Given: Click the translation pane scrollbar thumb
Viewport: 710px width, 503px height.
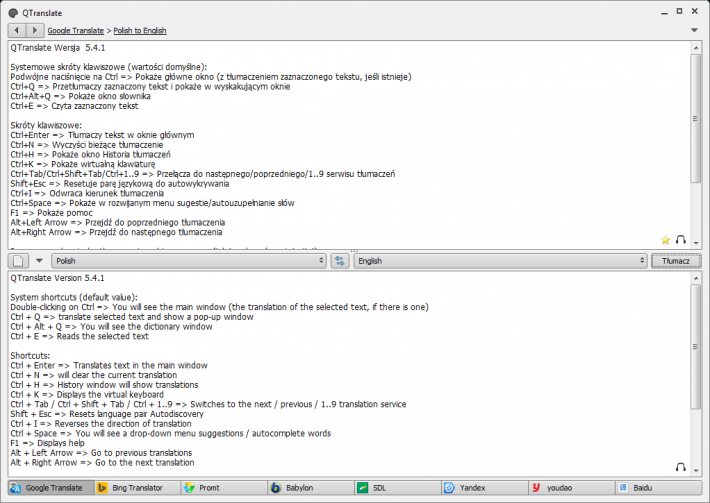Looking at the screenshot, I should pos(696,347).
